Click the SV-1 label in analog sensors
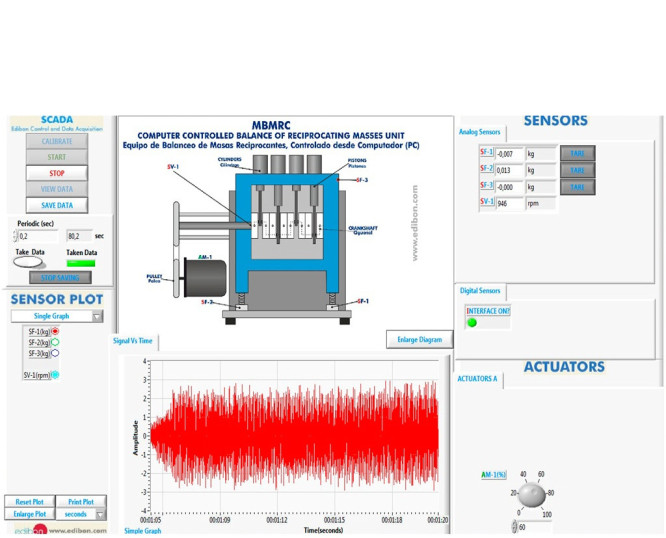The width and height of the screenshot is (666, 538). (x=487, y=201)
